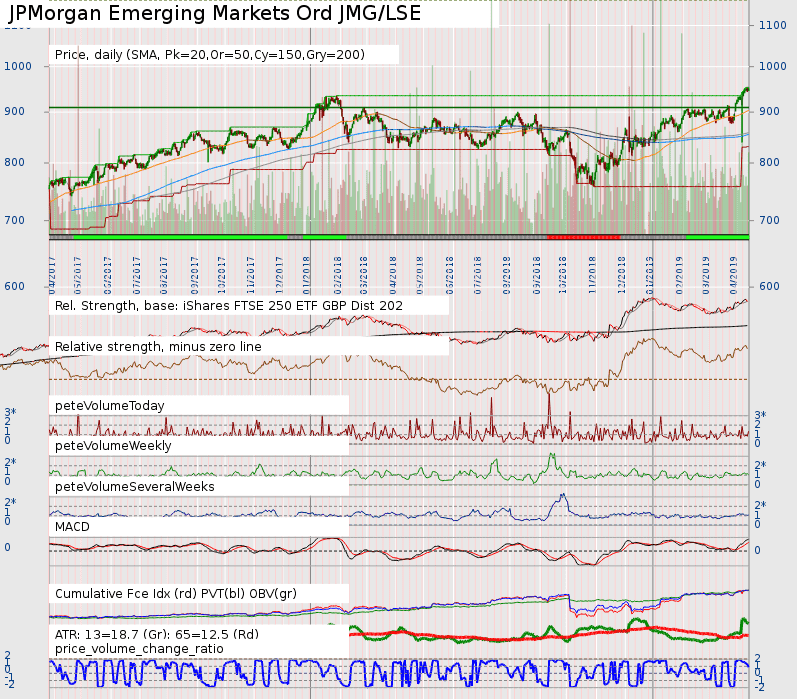Click the Cumulative Fce Idx PVT OBV label

pyautogui.click(x=176, y=594)
